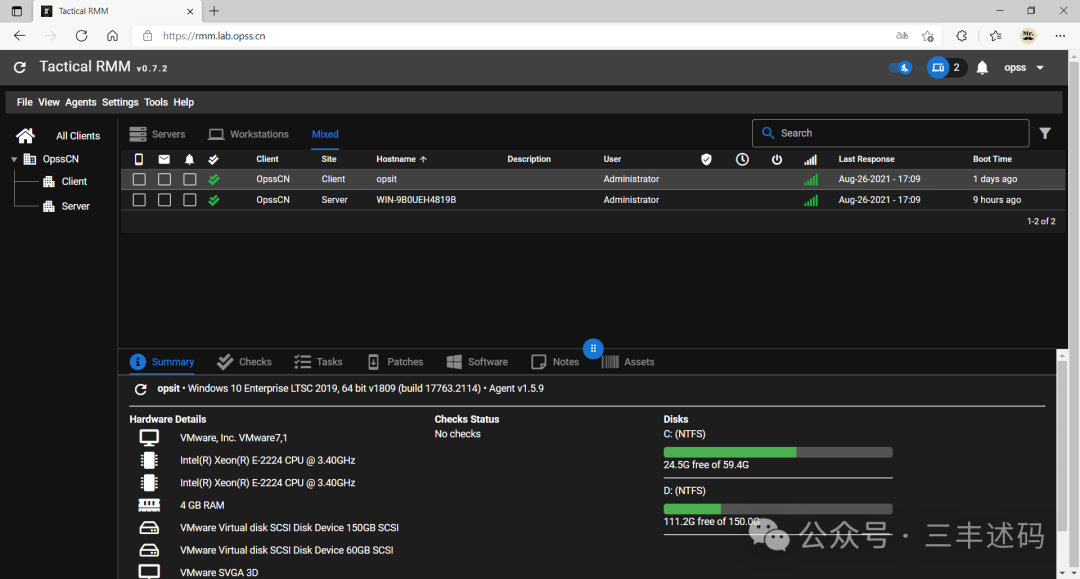Open the File menu

click(x=25, y=102)
